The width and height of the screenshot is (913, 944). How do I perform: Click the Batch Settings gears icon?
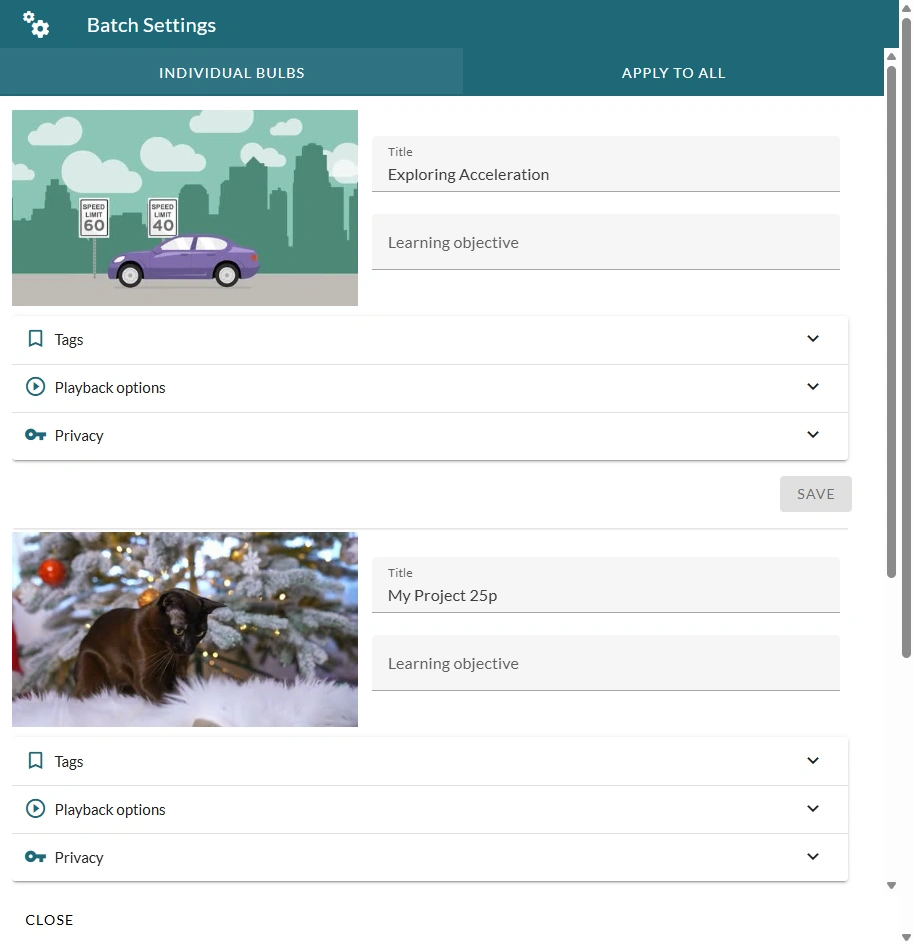click(x=36, y=25)
